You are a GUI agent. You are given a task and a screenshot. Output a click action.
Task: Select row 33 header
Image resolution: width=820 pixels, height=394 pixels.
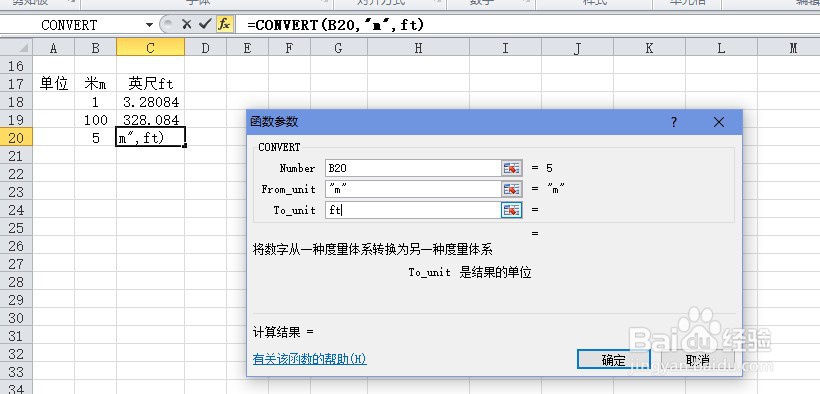[x=16, y=372]
